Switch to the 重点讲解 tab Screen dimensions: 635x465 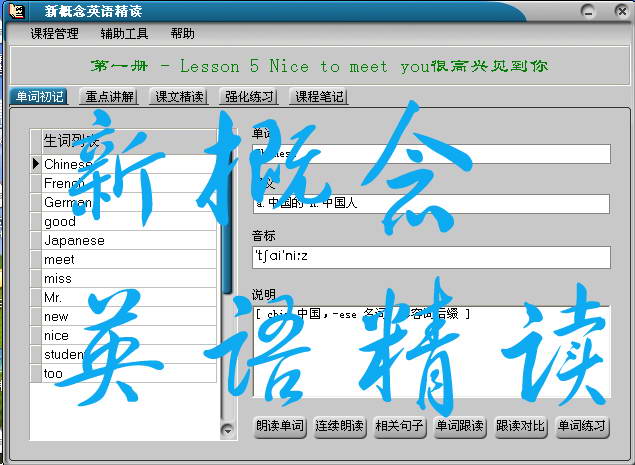point(109,97)
